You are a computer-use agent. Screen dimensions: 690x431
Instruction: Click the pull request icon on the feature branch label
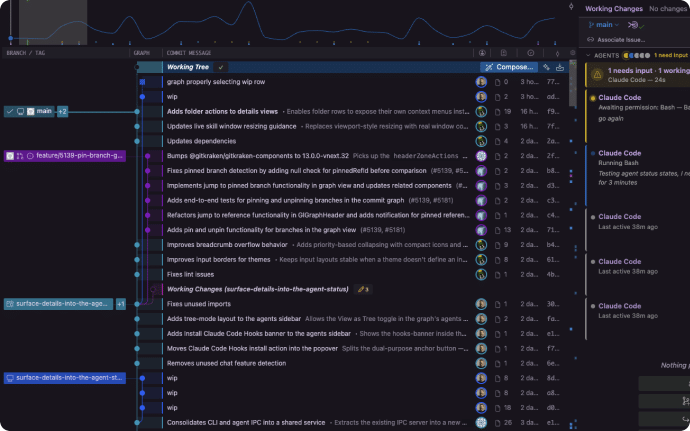[20, 156]
